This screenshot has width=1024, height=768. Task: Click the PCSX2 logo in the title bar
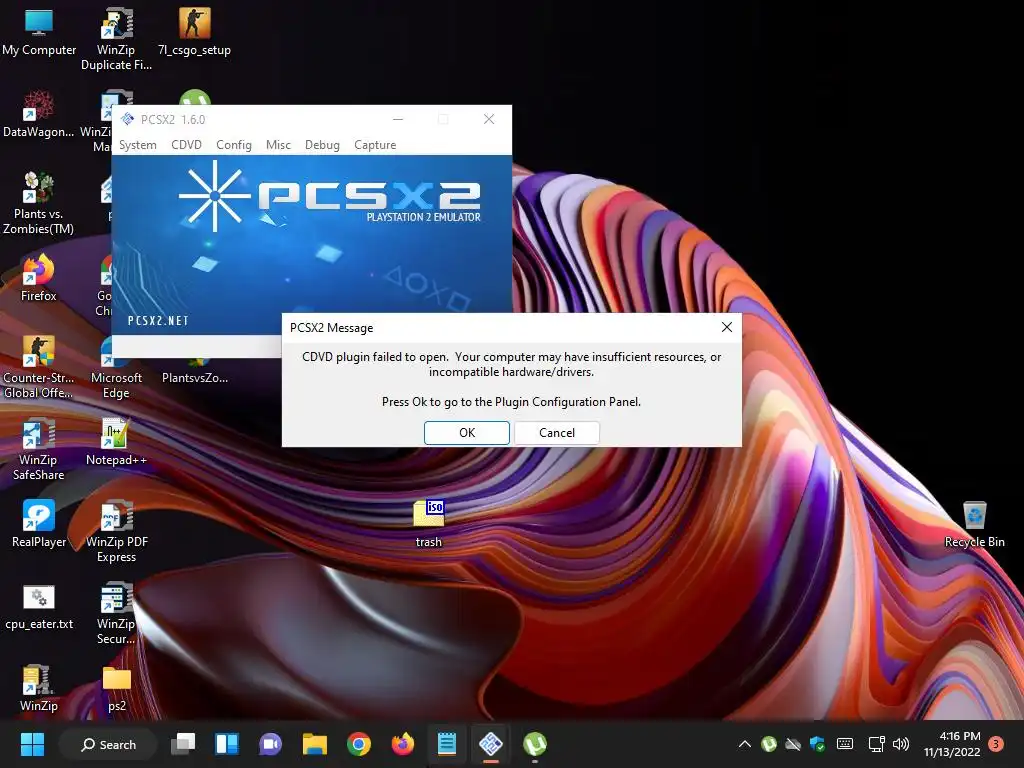[127, 119]
